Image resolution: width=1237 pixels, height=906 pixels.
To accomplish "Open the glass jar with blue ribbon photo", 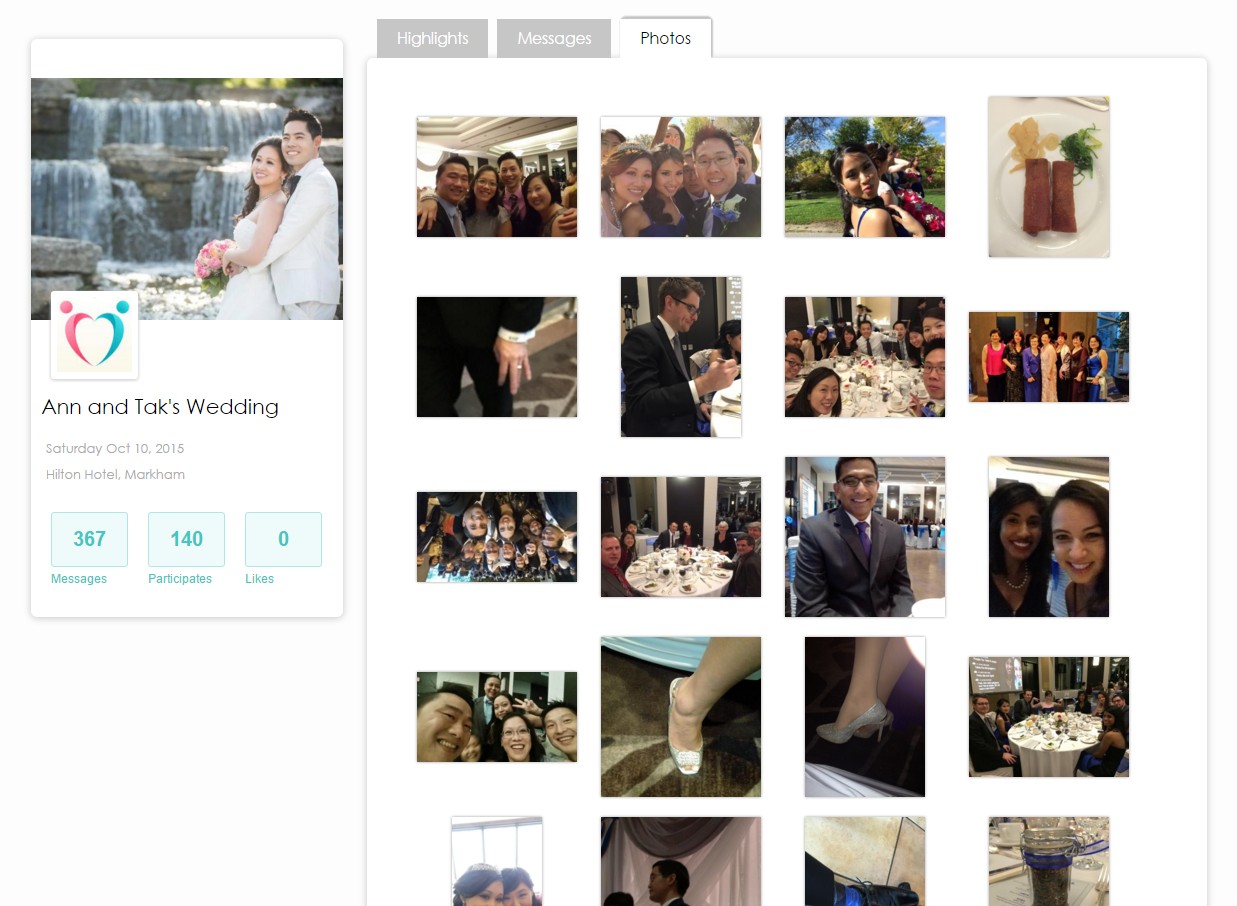I will pos(1049,861).
